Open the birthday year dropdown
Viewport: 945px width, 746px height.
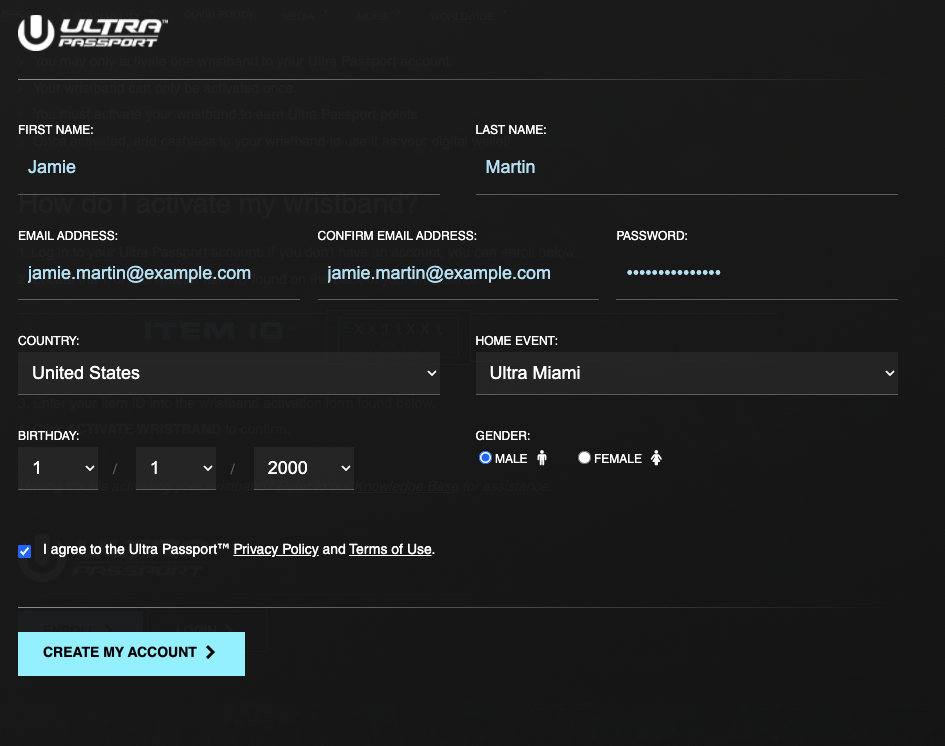click(x=304, y=468)
